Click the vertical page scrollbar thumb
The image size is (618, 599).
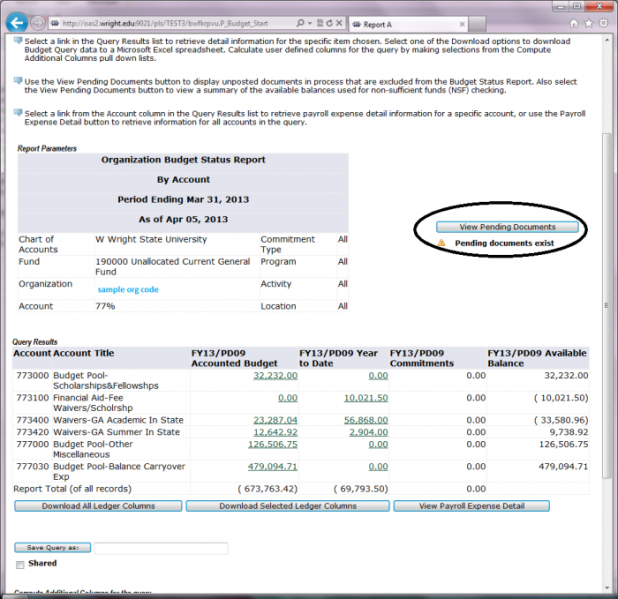pos(607,305)
